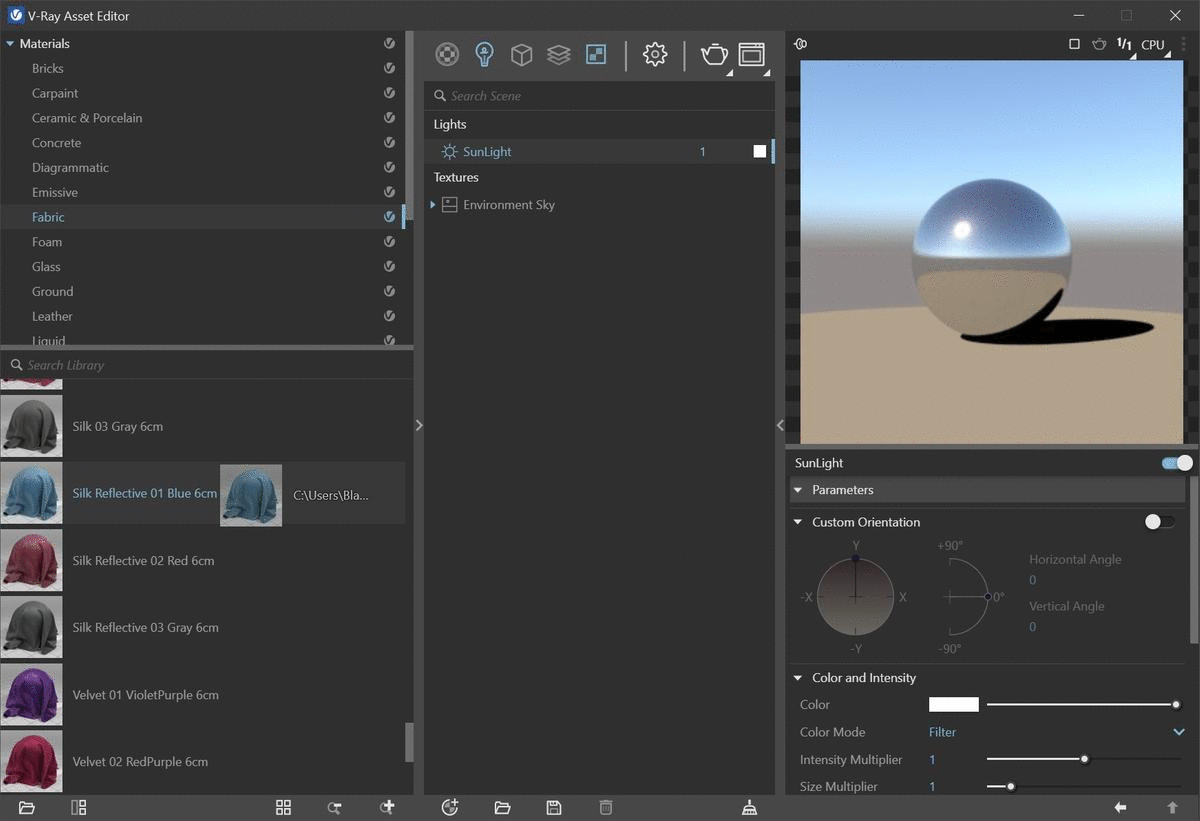Click the left arrow navigation icon
The height and width of the screenshot is (821, 1200).
click(x=1121, y=807)
